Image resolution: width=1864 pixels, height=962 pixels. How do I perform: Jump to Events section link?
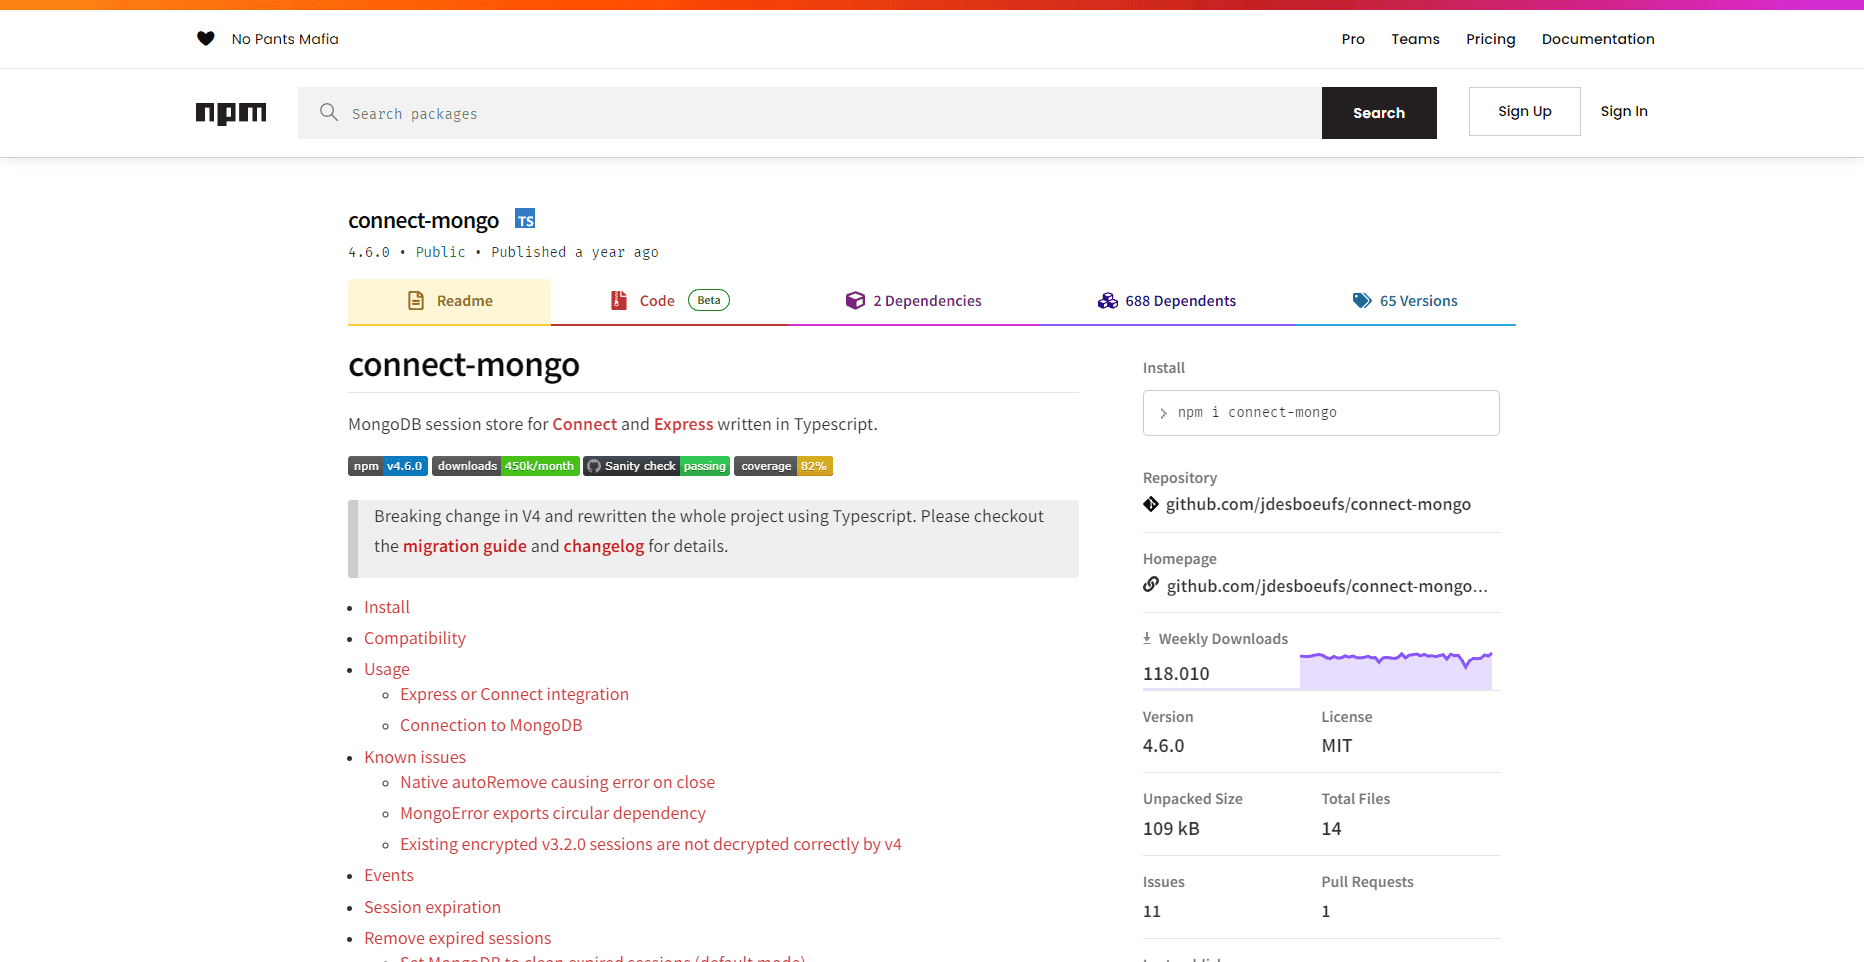pos(389,875)
